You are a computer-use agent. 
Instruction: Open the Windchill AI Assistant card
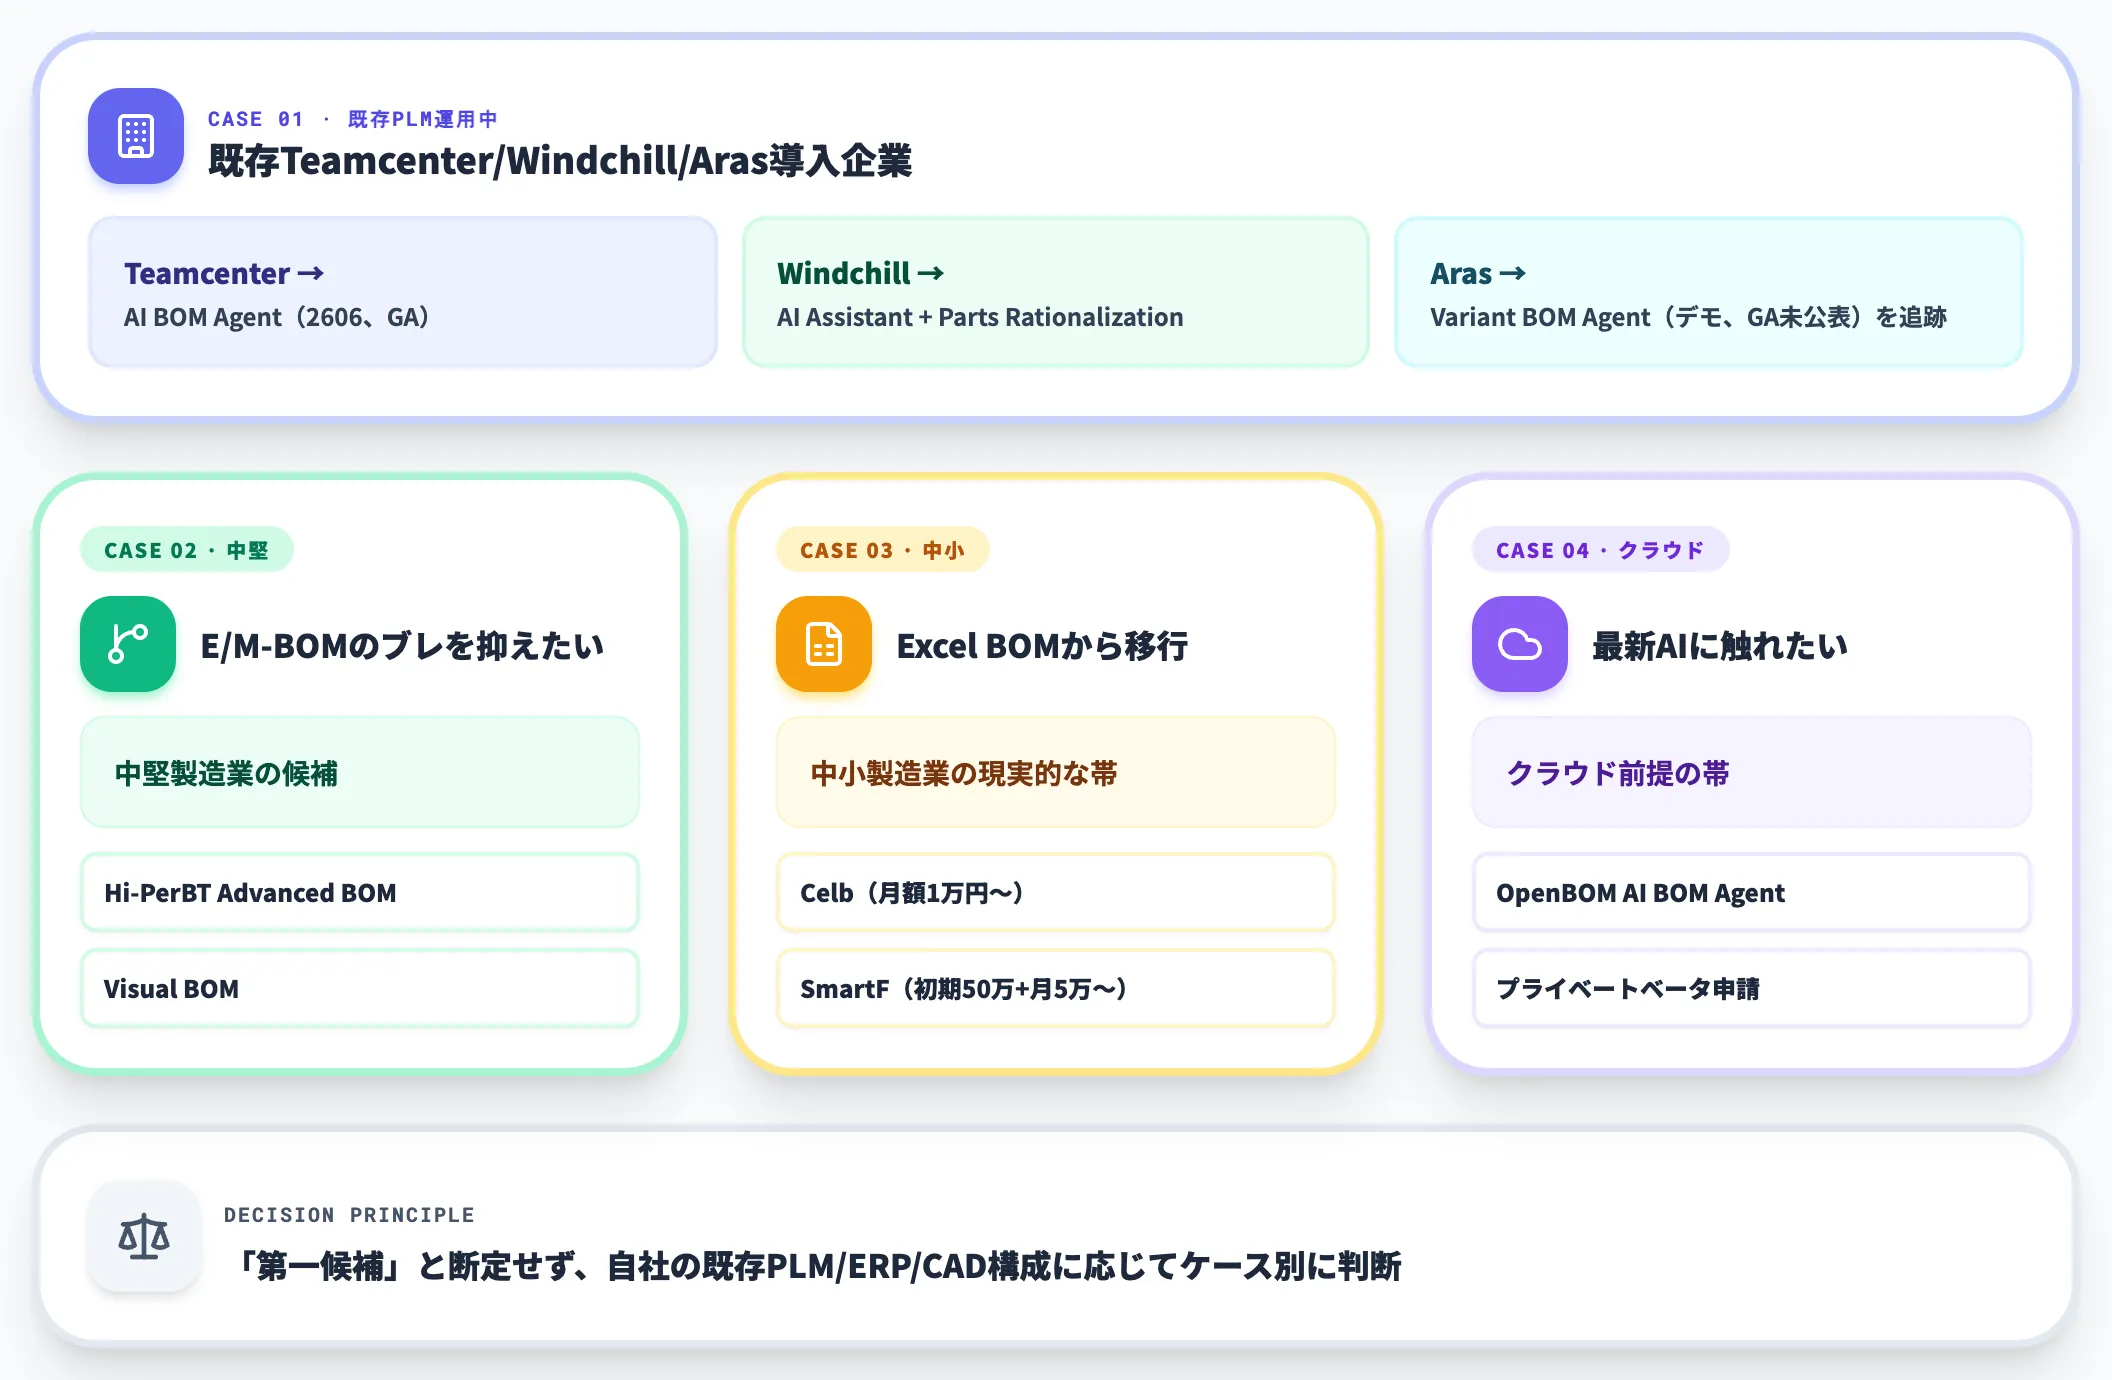(x=1055, y=292)
